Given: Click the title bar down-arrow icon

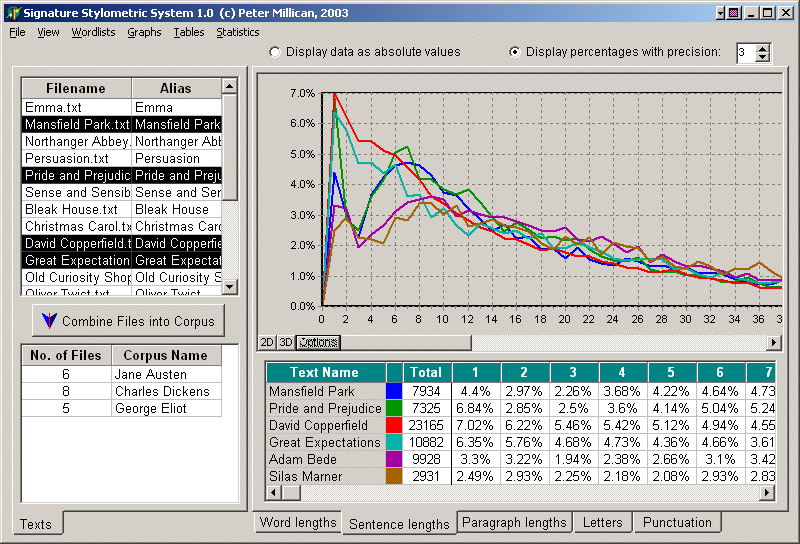Looking at the screenshot, I should click(721, 13).
